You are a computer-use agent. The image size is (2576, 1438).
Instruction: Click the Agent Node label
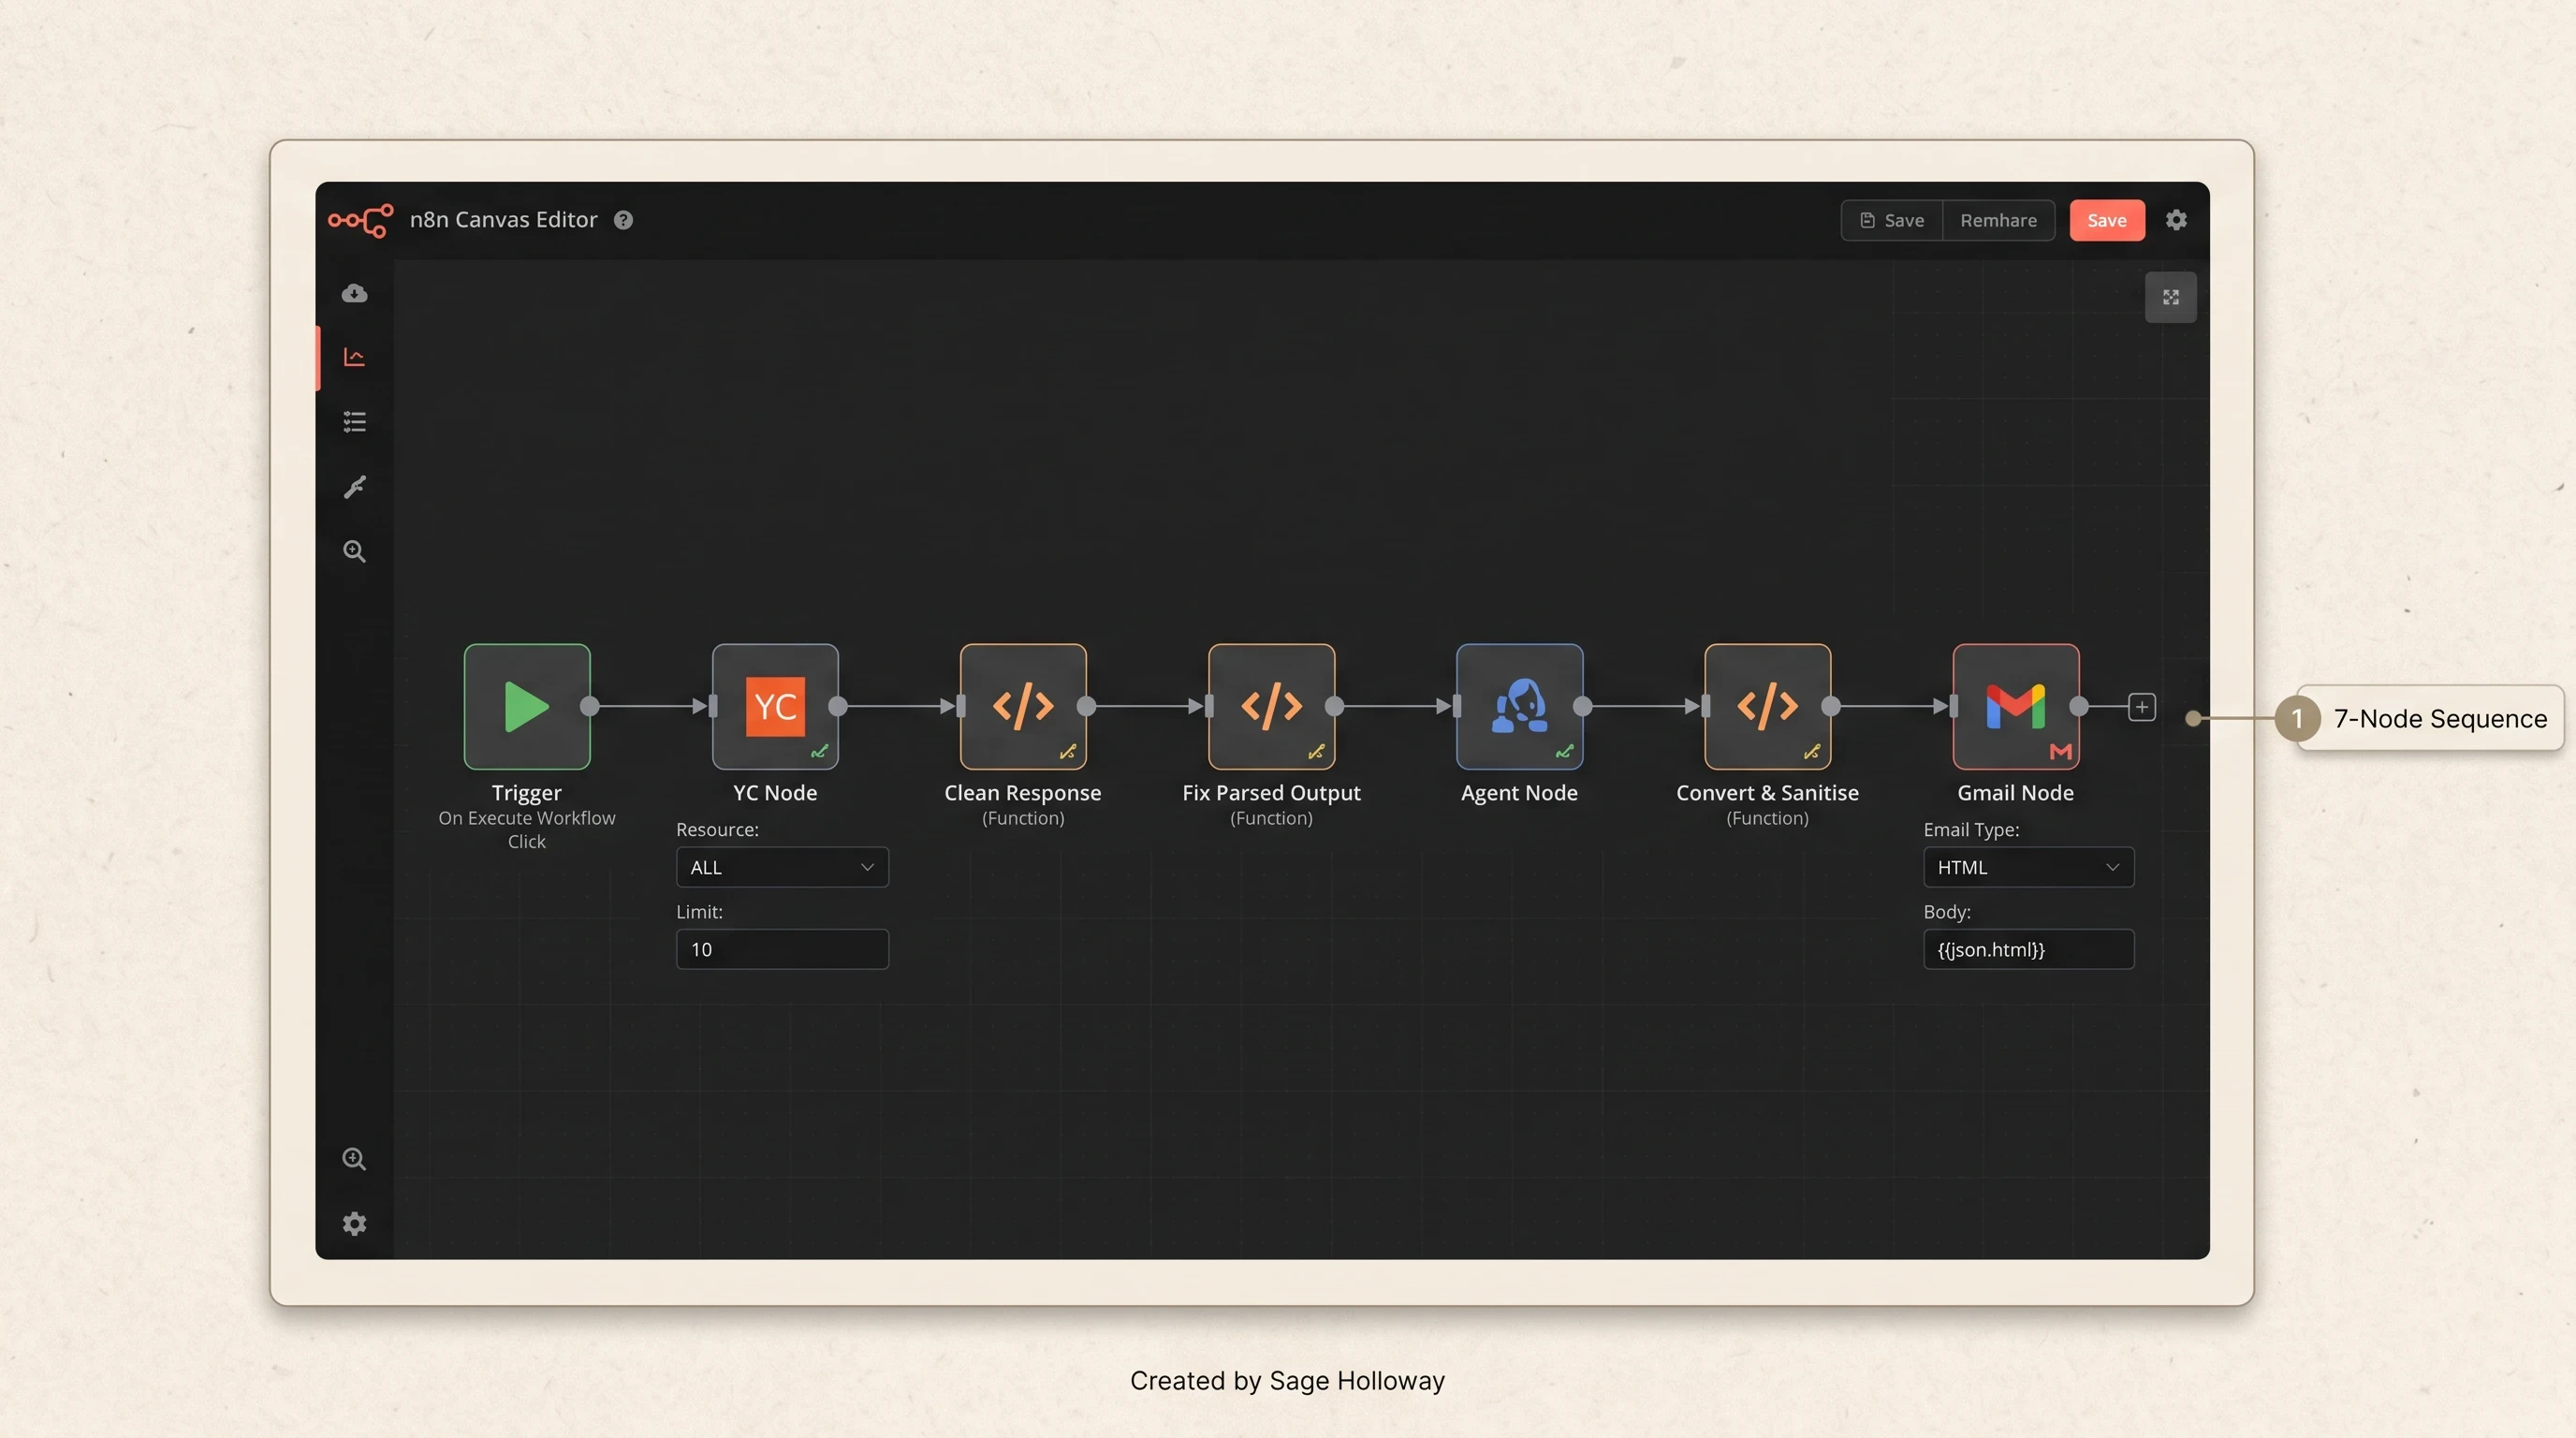pos(1519,793)
